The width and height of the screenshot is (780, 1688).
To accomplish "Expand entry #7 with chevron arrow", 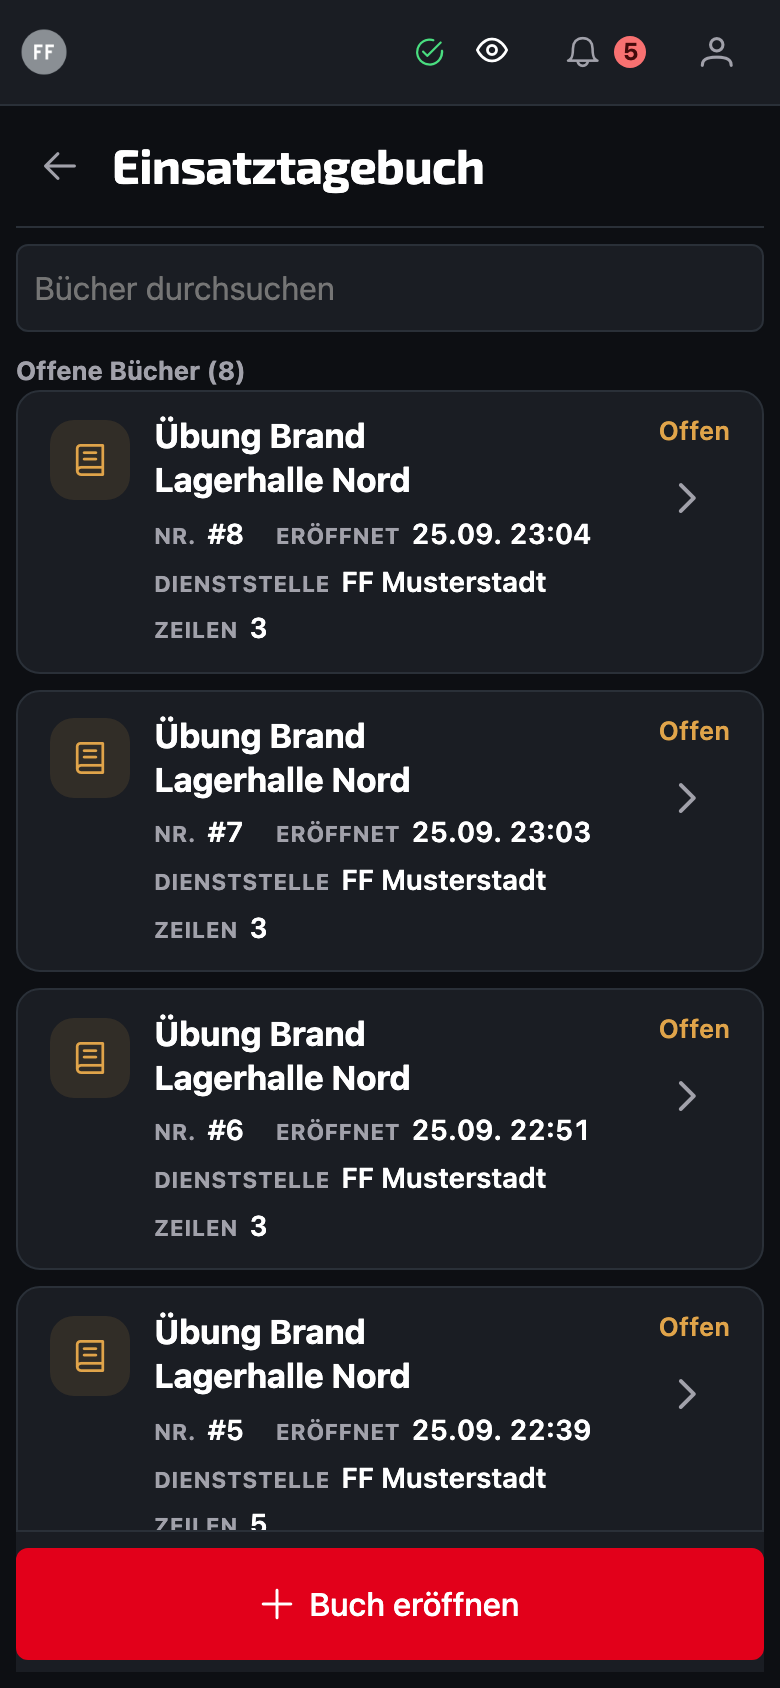I will (x=687, y=798).
